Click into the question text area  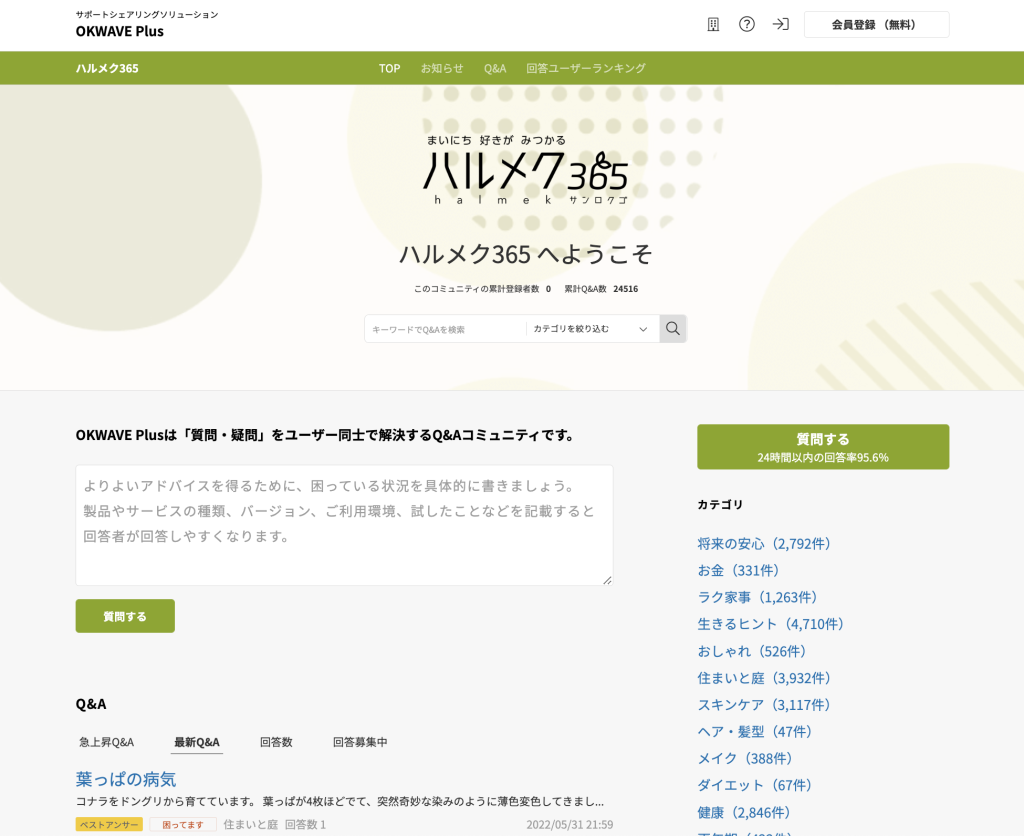344,525
